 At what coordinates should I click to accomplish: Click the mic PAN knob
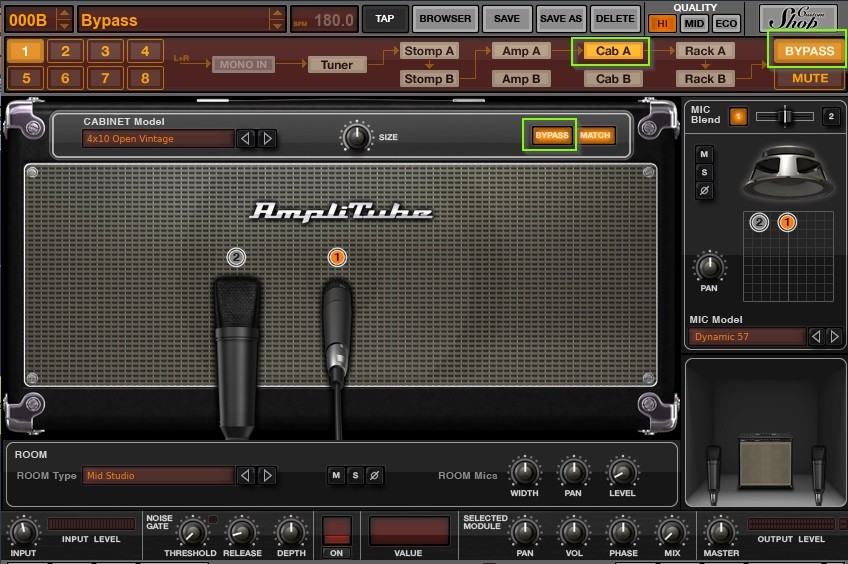click(709, 266)
